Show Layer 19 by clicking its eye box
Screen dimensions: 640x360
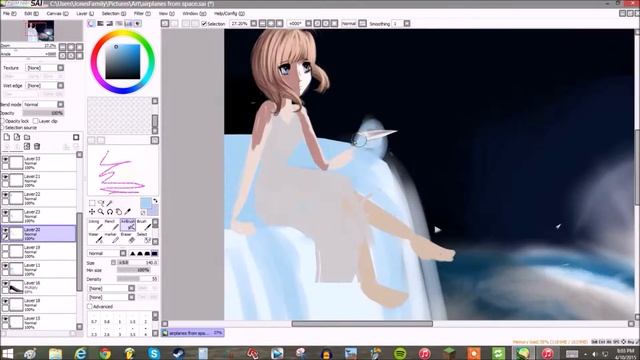tap(5, 248)
